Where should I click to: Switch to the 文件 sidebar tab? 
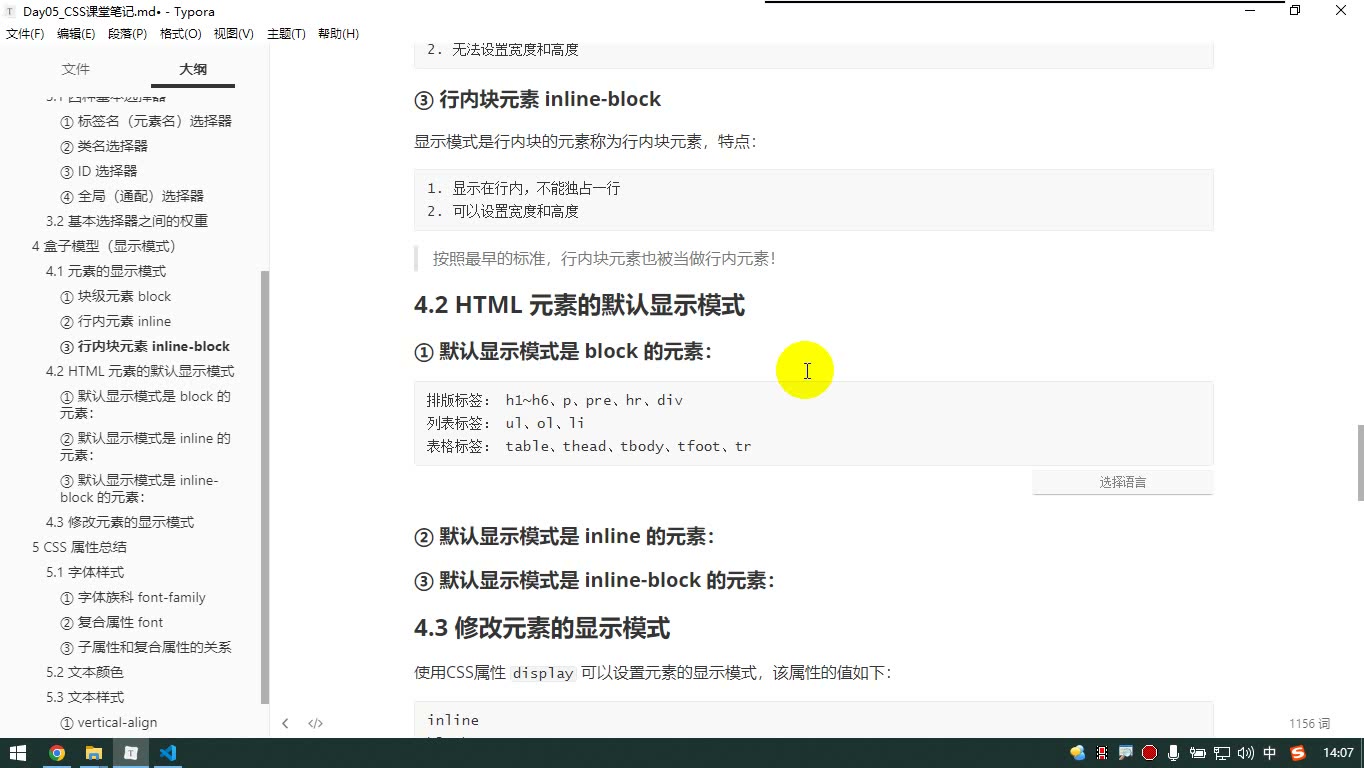[76, 69]
